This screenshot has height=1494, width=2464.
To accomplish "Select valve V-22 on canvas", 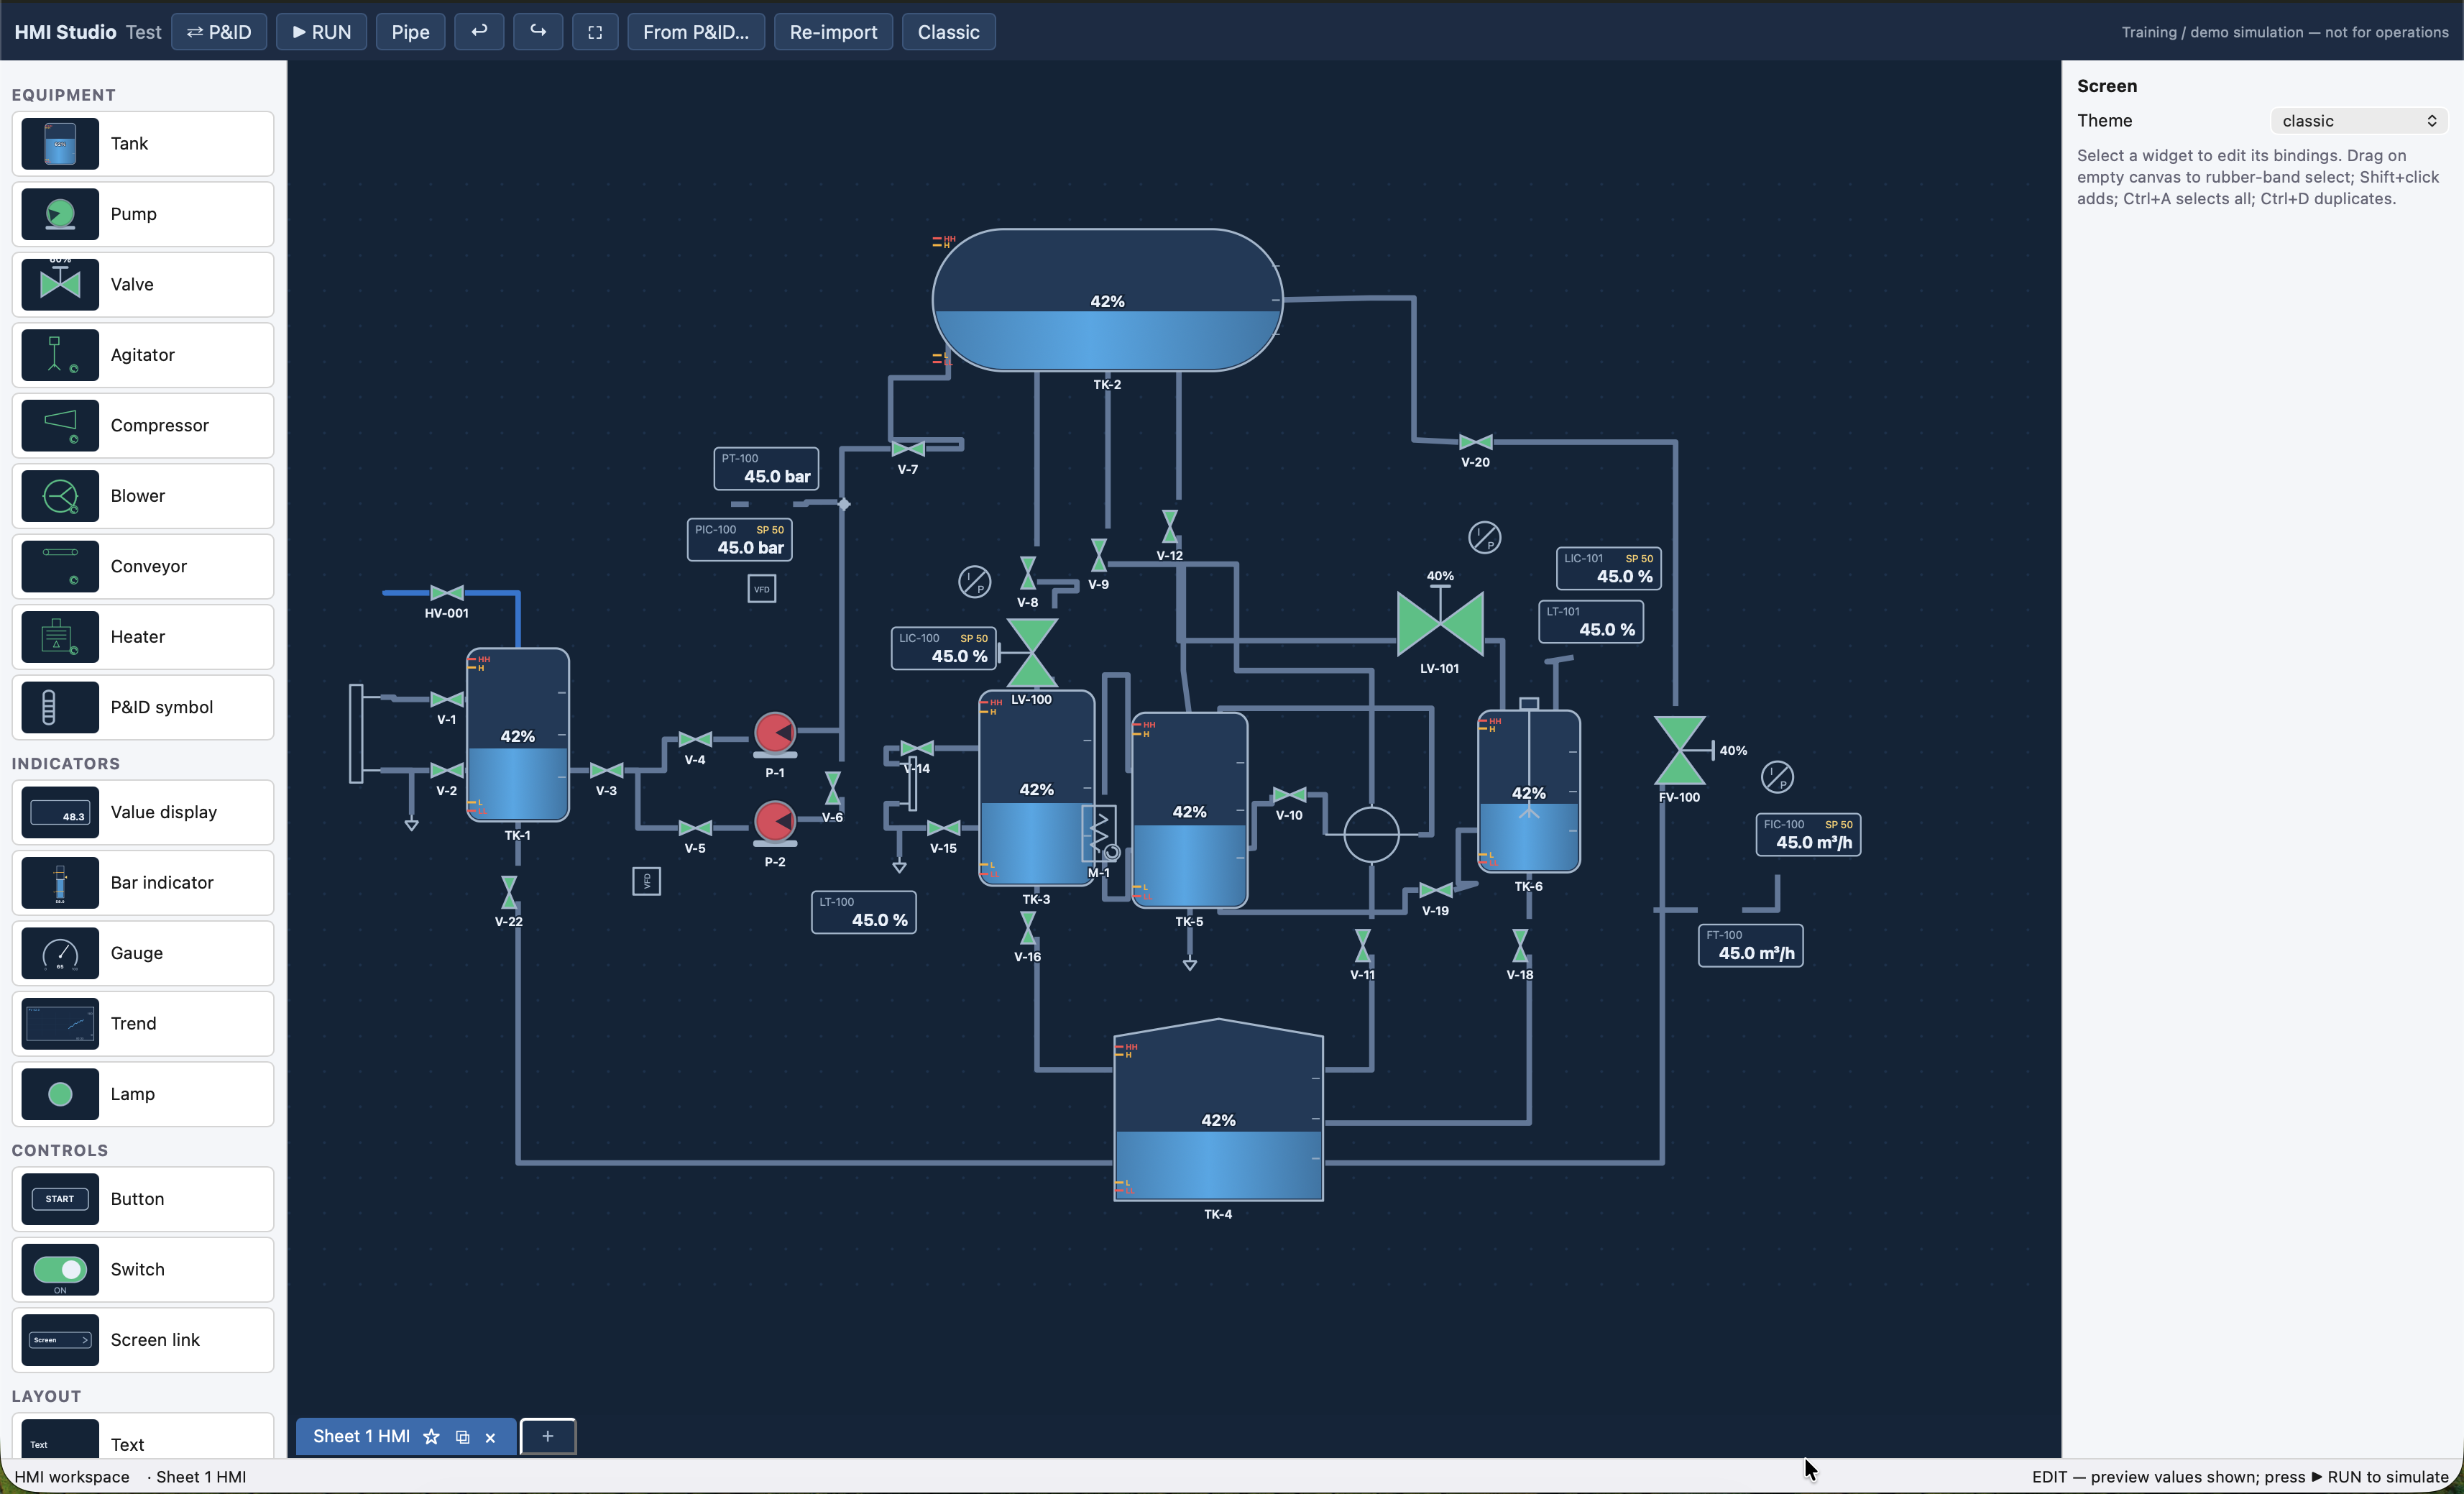I will coord(509,892).
